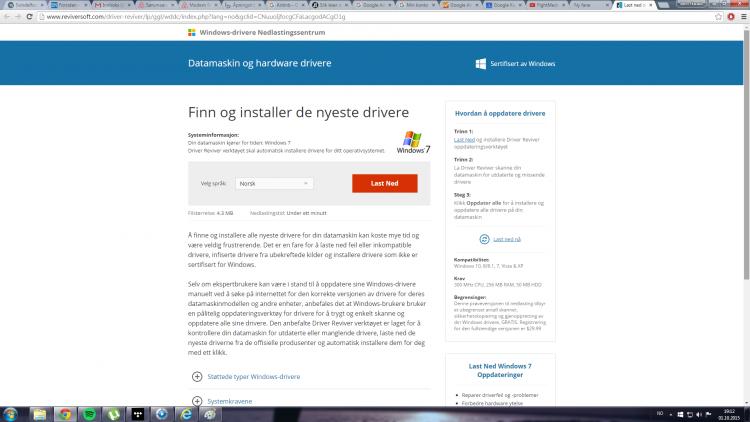Click the NO language indicator in tray
This screenshot has width=750, height=422.
click(660, 413)
